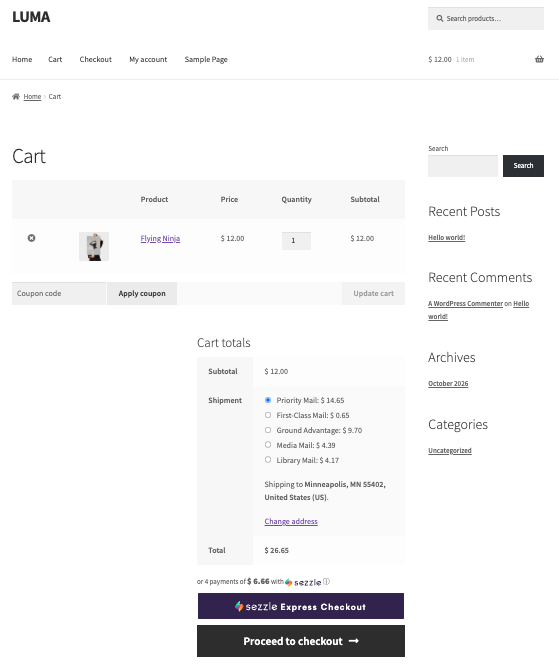Click the LUMA site title
The height and width of the screenshot is (669, 559).
pos(31,17)
